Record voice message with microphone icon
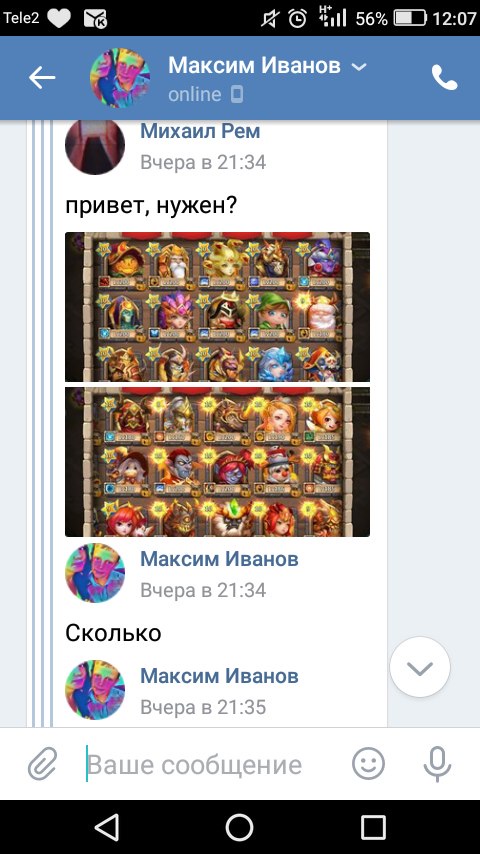The width and height of the screenshot is (480, 854). [x=438, y=764]
